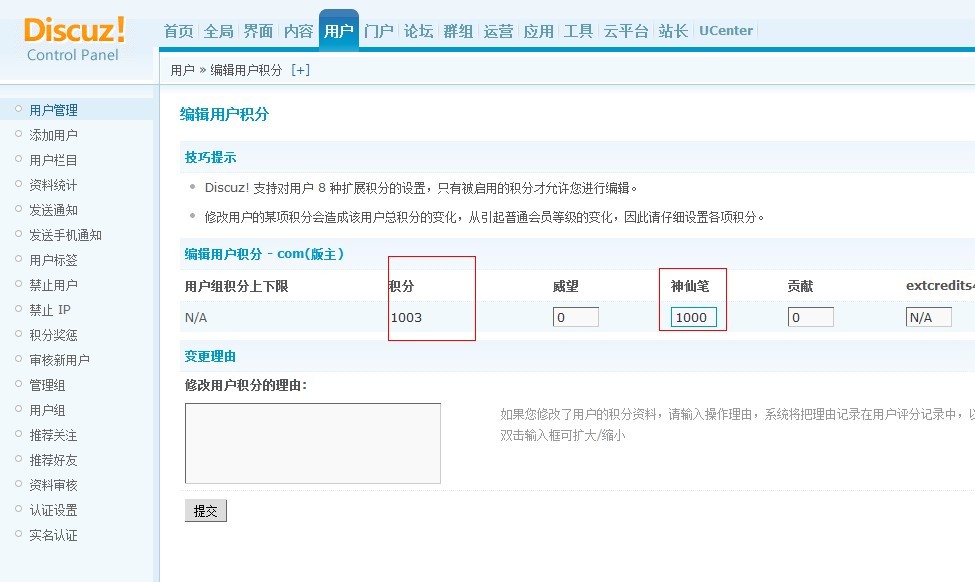Screen dimensions: 975x582
Task: Open the 应用 top menu
Action: (538, 31)
